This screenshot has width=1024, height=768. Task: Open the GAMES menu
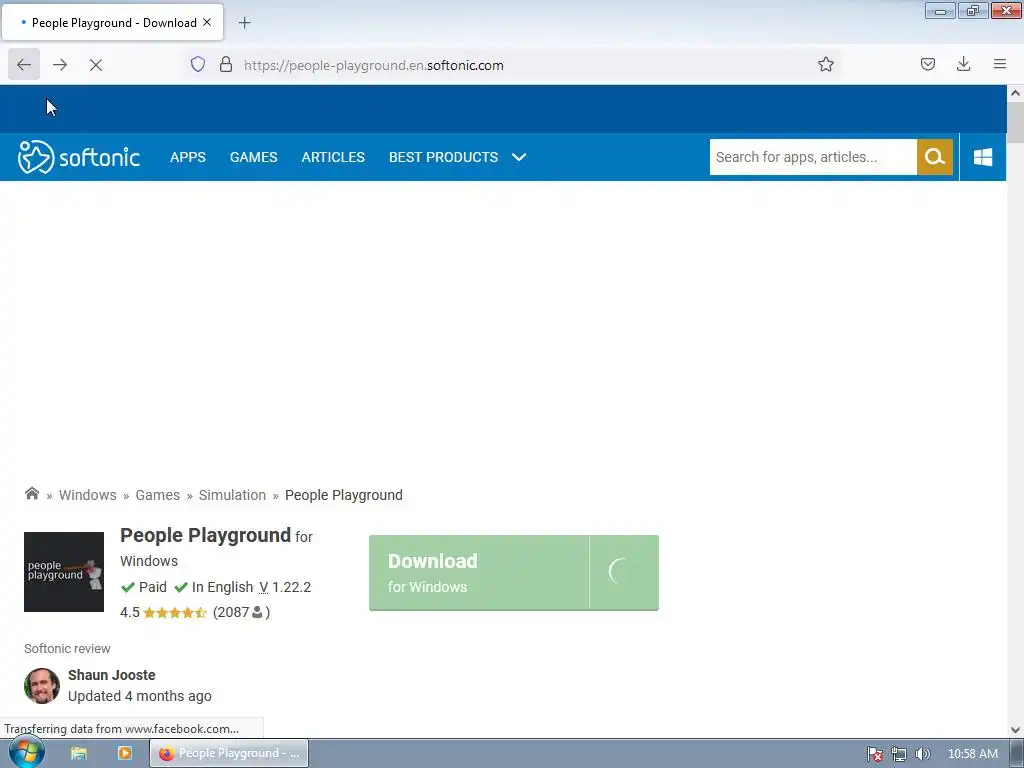253,157
